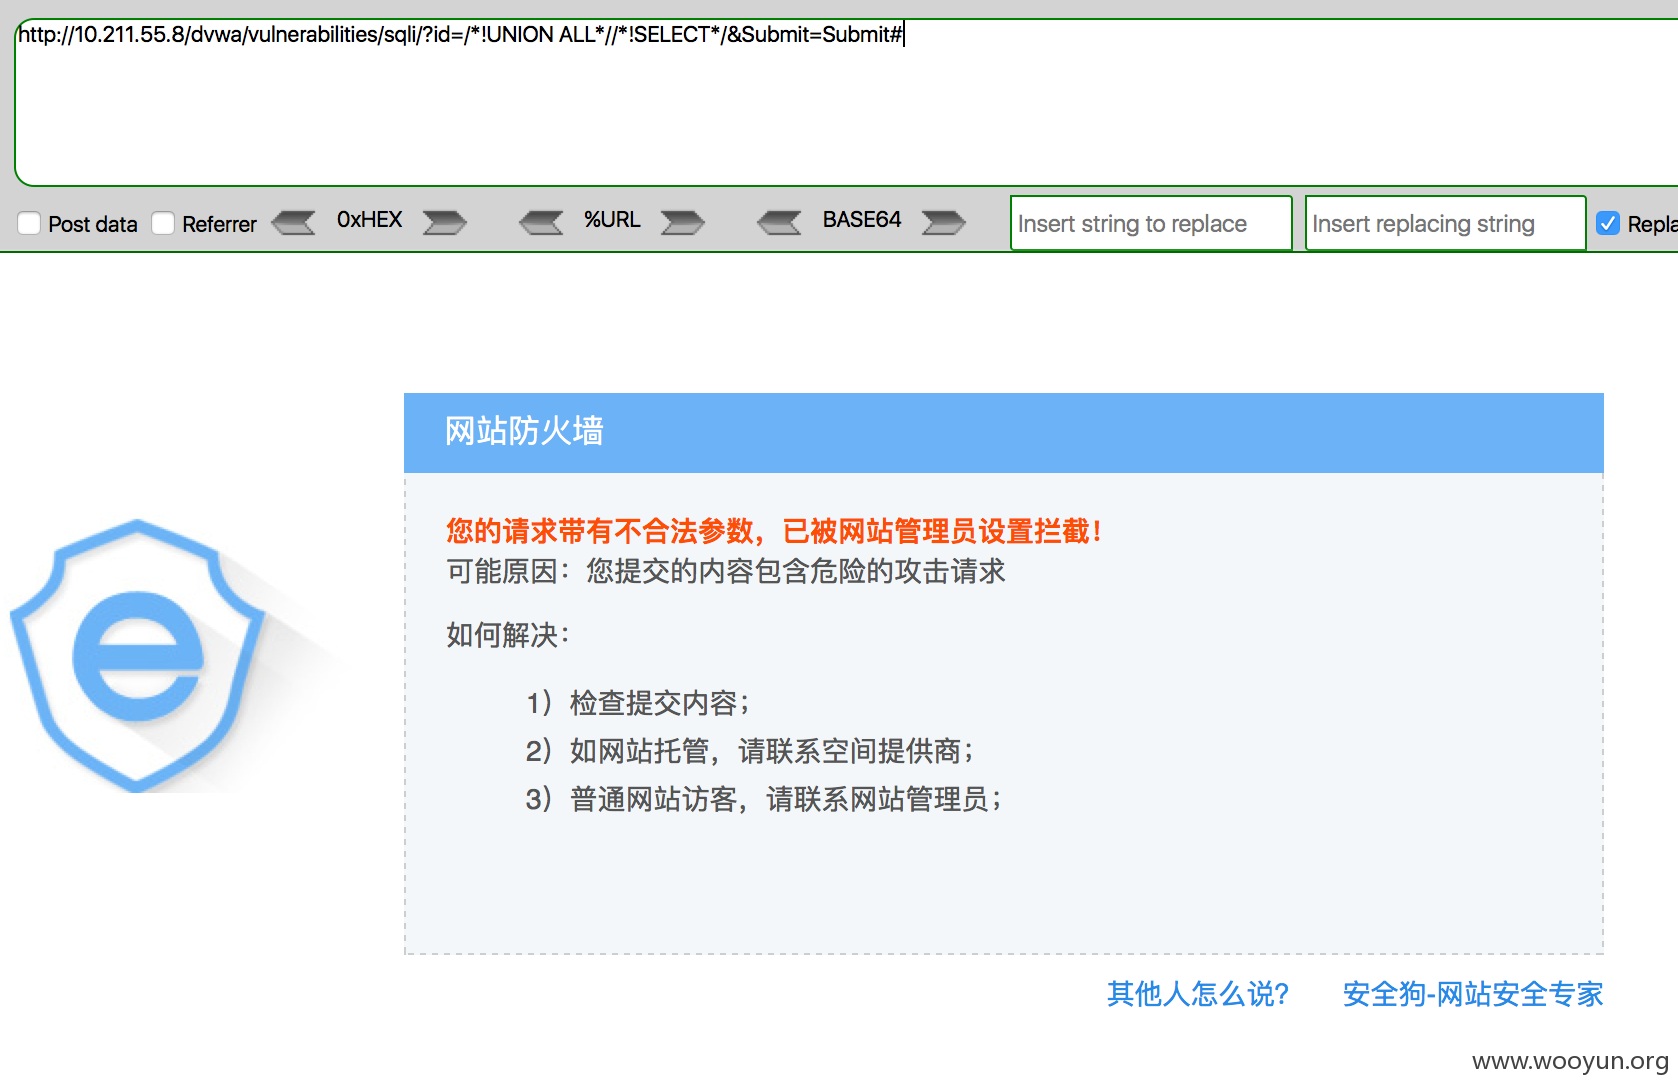The image size is (1678, 1090).
Task: Click the %URL encode right arrow
Action: [682, 222]
